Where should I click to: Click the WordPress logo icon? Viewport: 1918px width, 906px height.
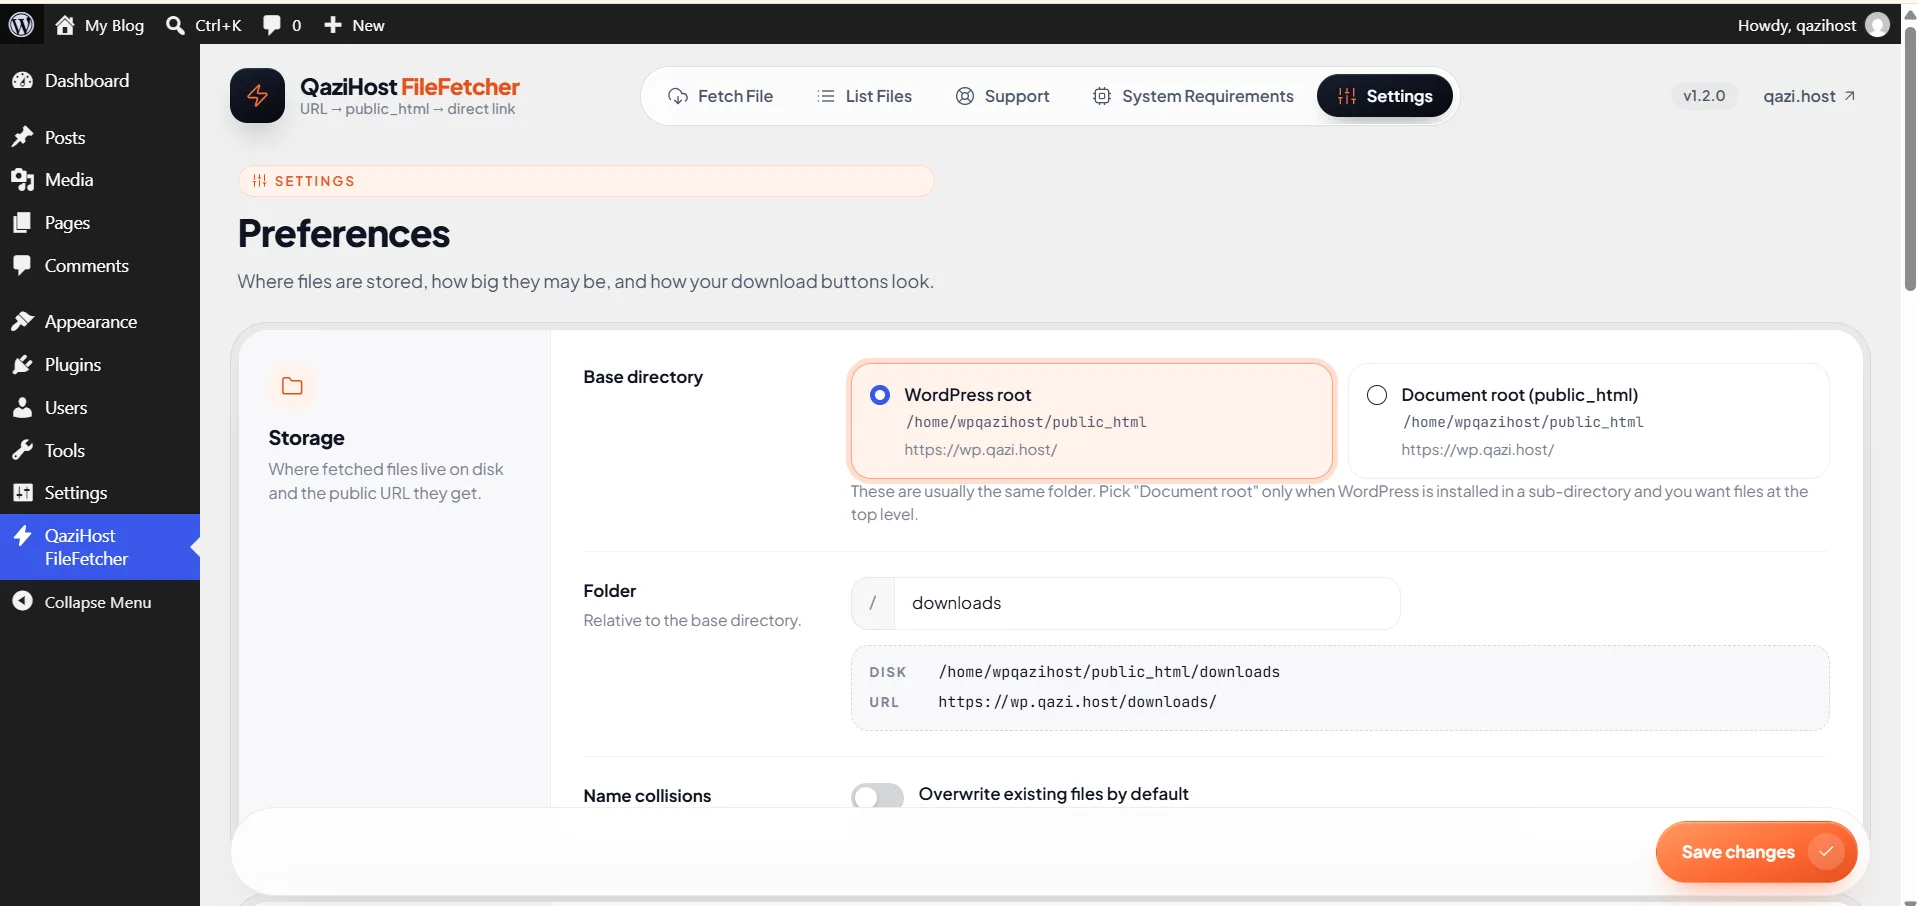[22, 25]
